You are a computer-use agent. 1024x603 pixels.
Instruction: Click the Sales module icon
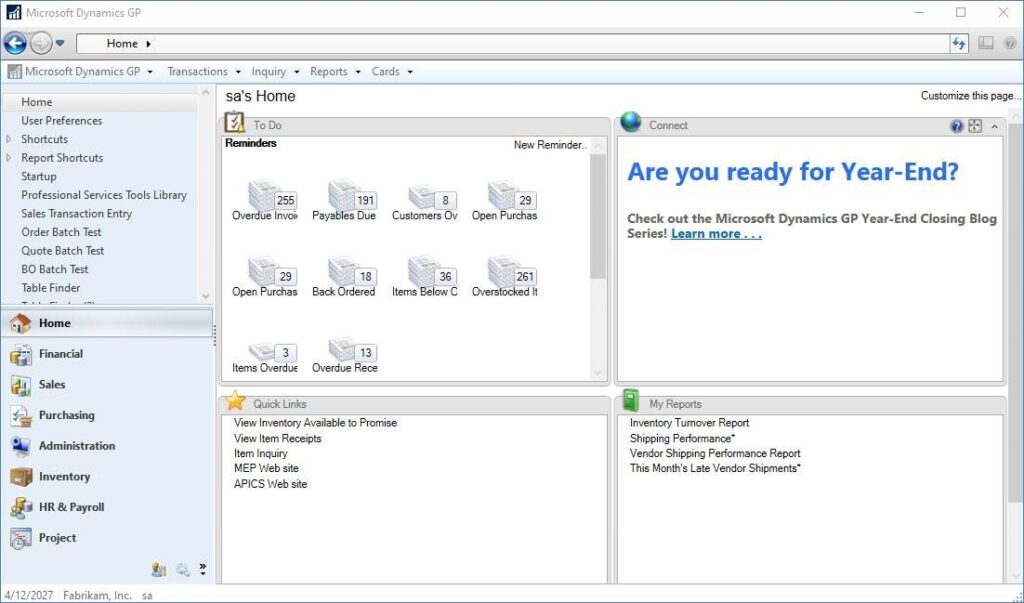20,384
